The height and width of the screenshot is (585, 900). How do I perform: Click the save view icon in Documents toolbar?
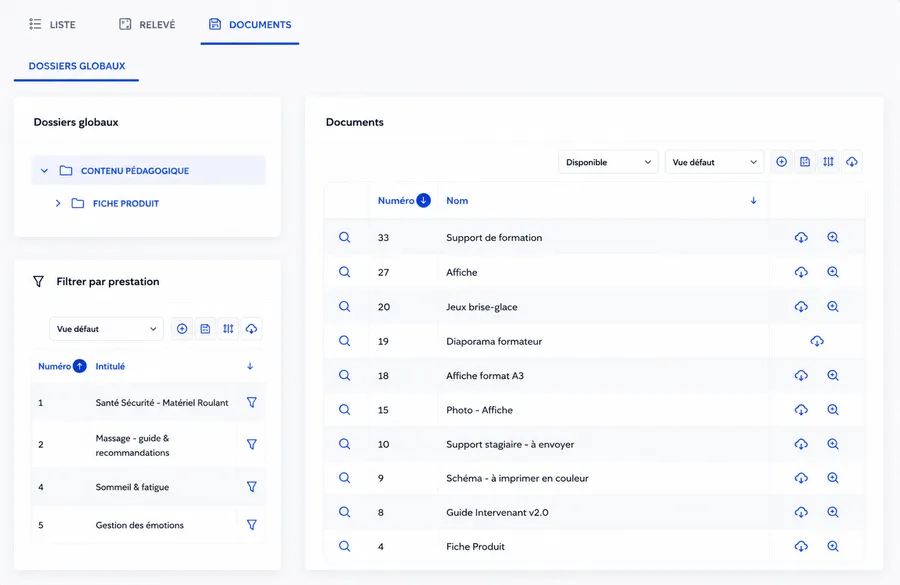point(805,162)
